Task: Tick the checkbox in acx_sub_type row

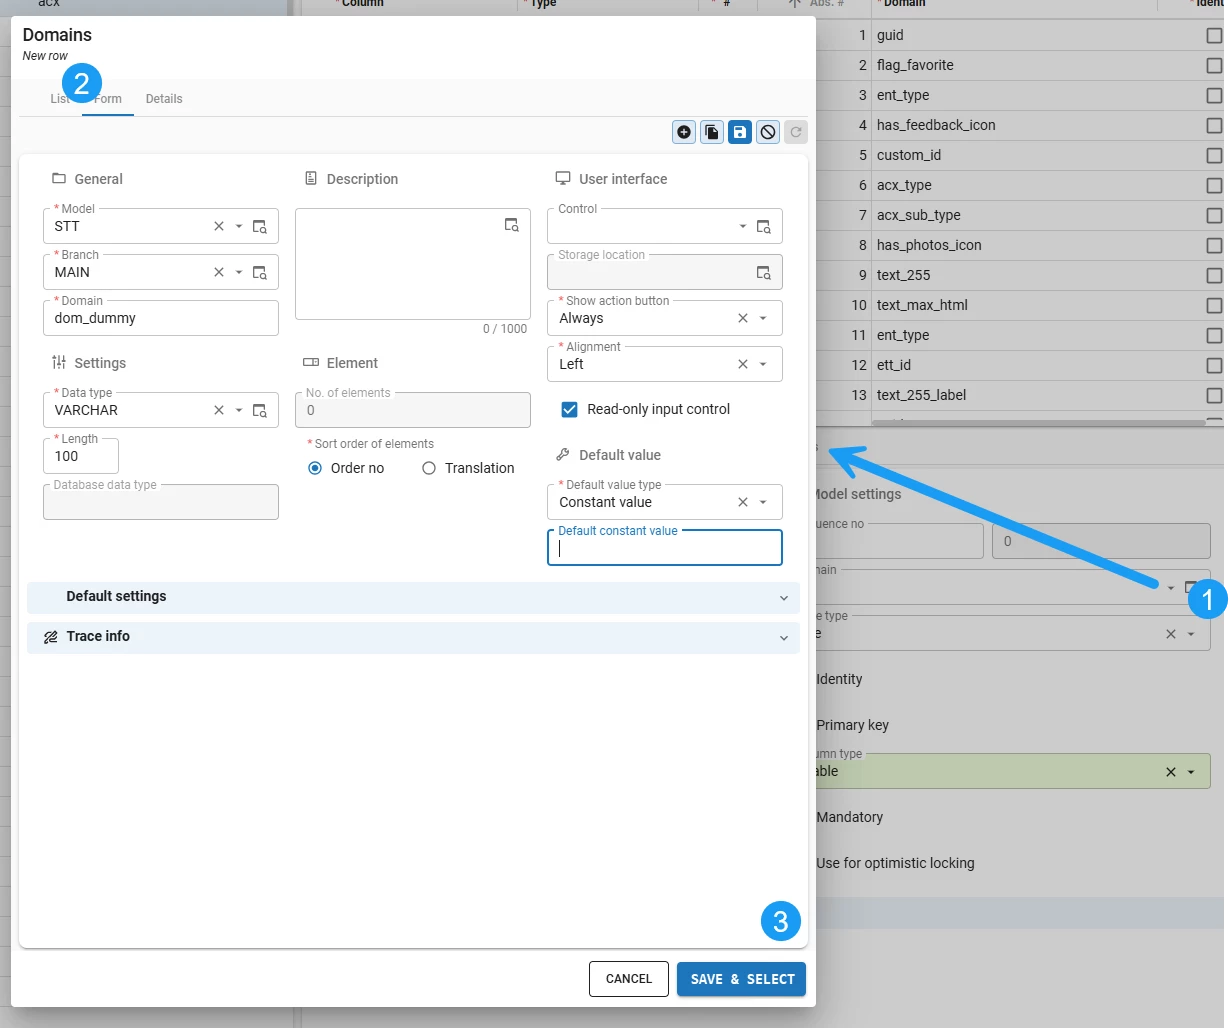Action: click(1214, 216)
